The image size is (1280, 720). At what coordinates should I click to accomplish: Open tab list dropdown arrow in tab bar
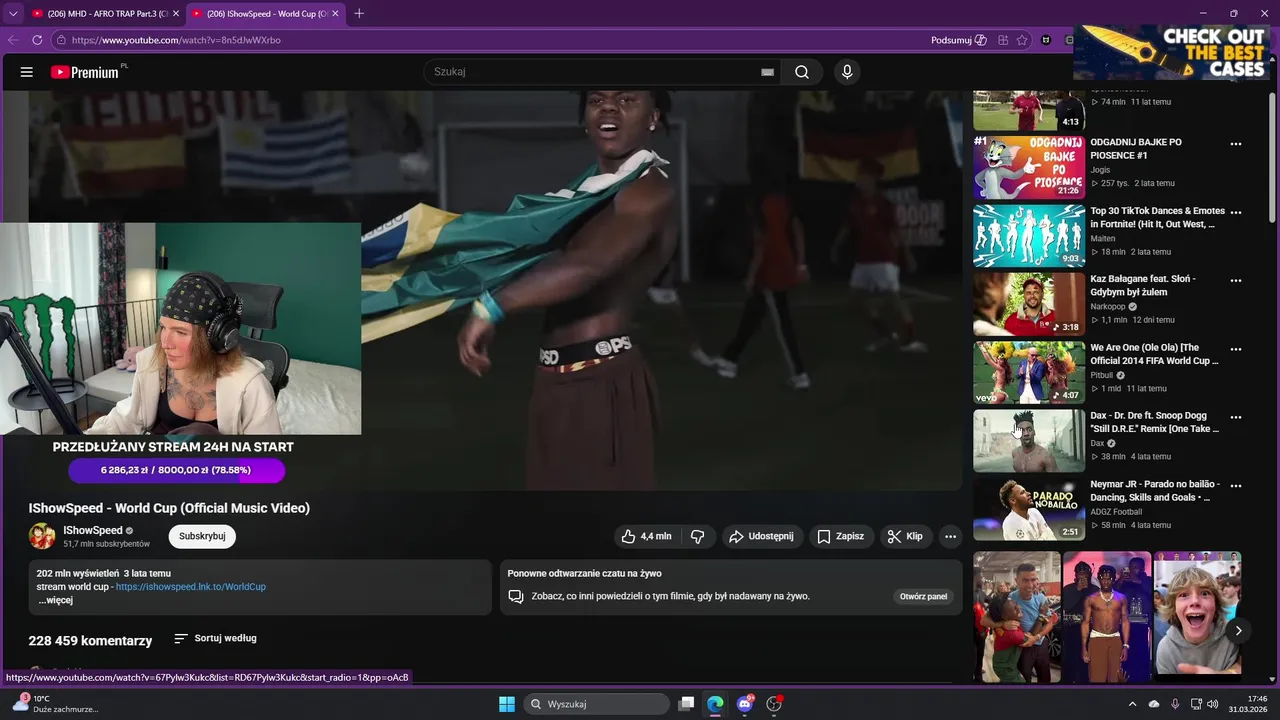tap(13, 13)
